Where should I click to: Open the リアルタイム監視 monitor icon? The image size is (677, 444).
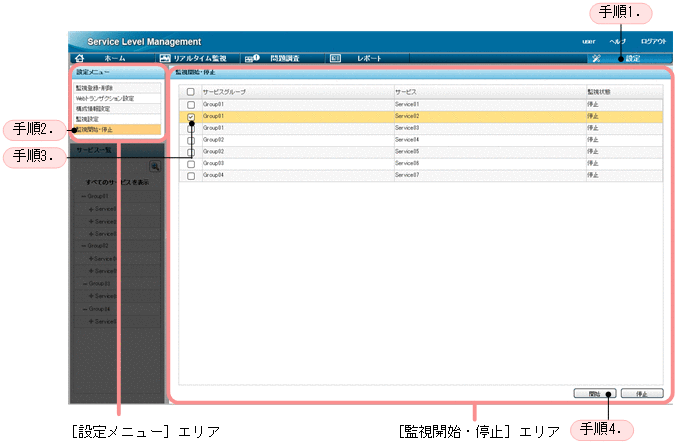point(165,58)
